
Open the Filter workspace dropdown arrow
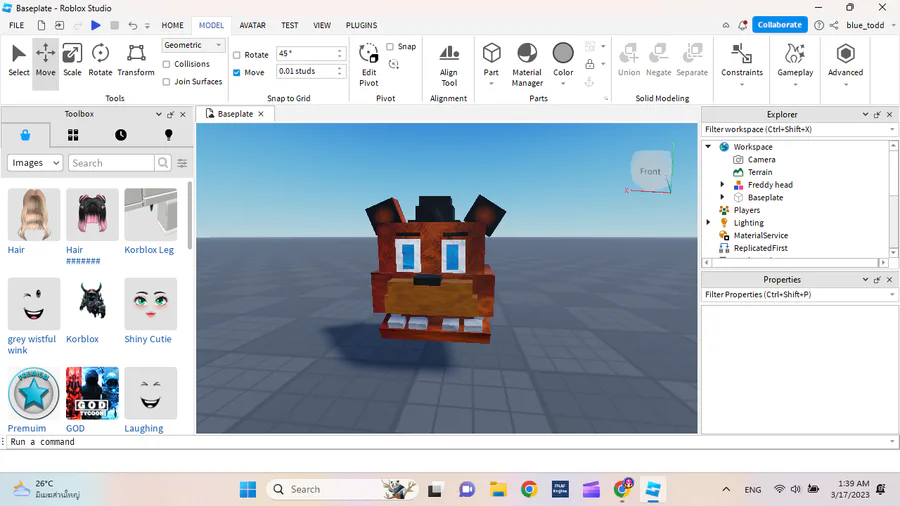click(x=892, y=130)
